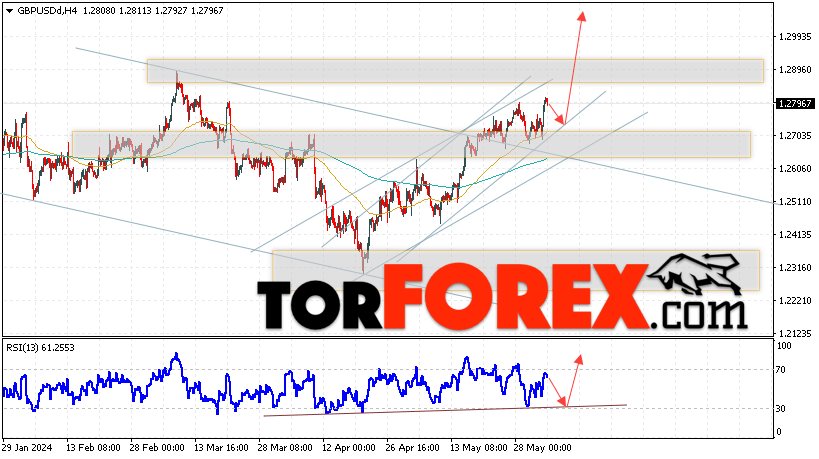Click the 29 Jan 2024 date label
The image size is (819, 459).
[x=27, y=448]
